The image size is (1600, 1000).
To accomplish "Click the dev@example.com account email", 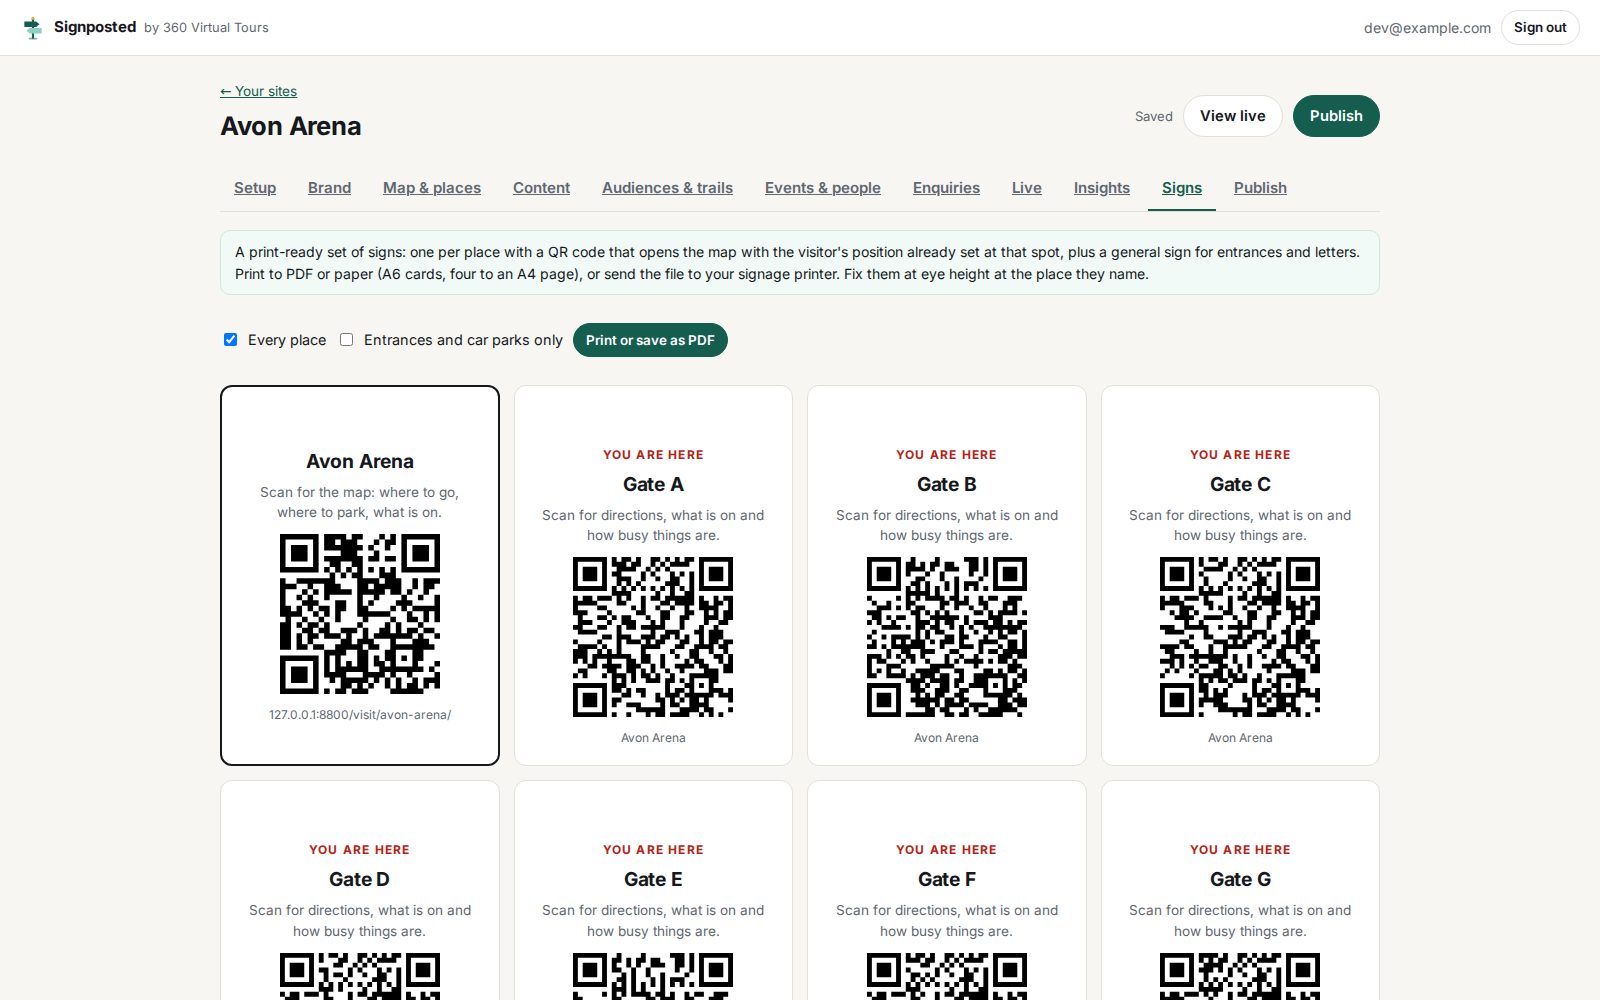I will click(x=1427, y=28).
